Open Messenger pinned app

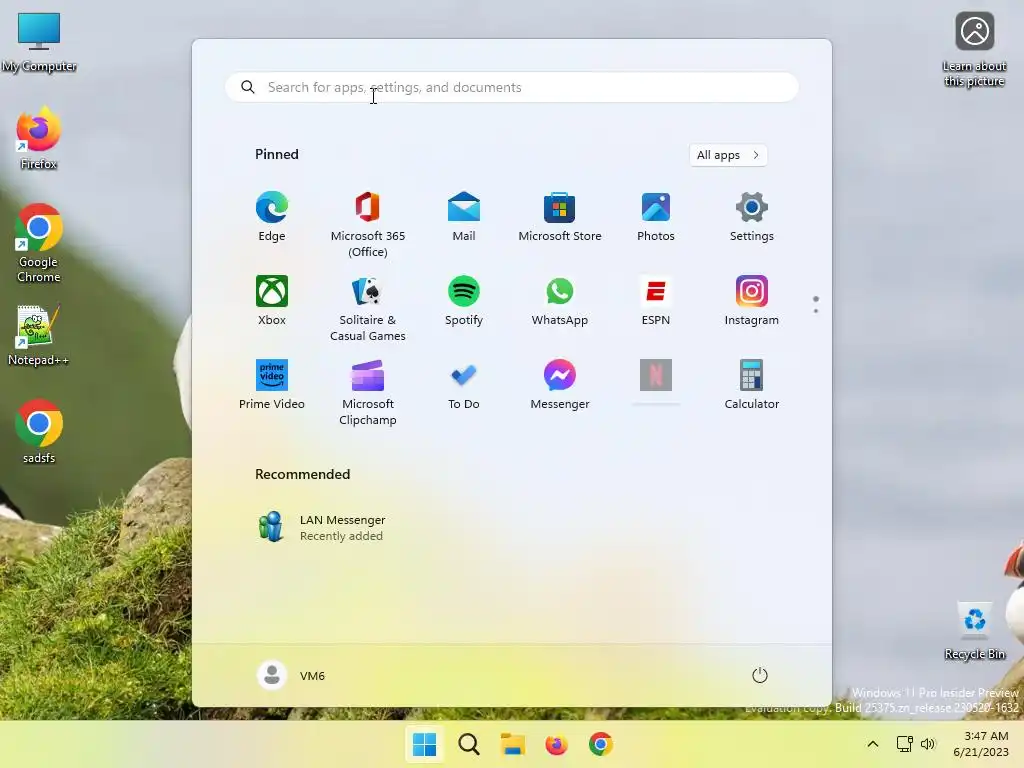(560, 385)
